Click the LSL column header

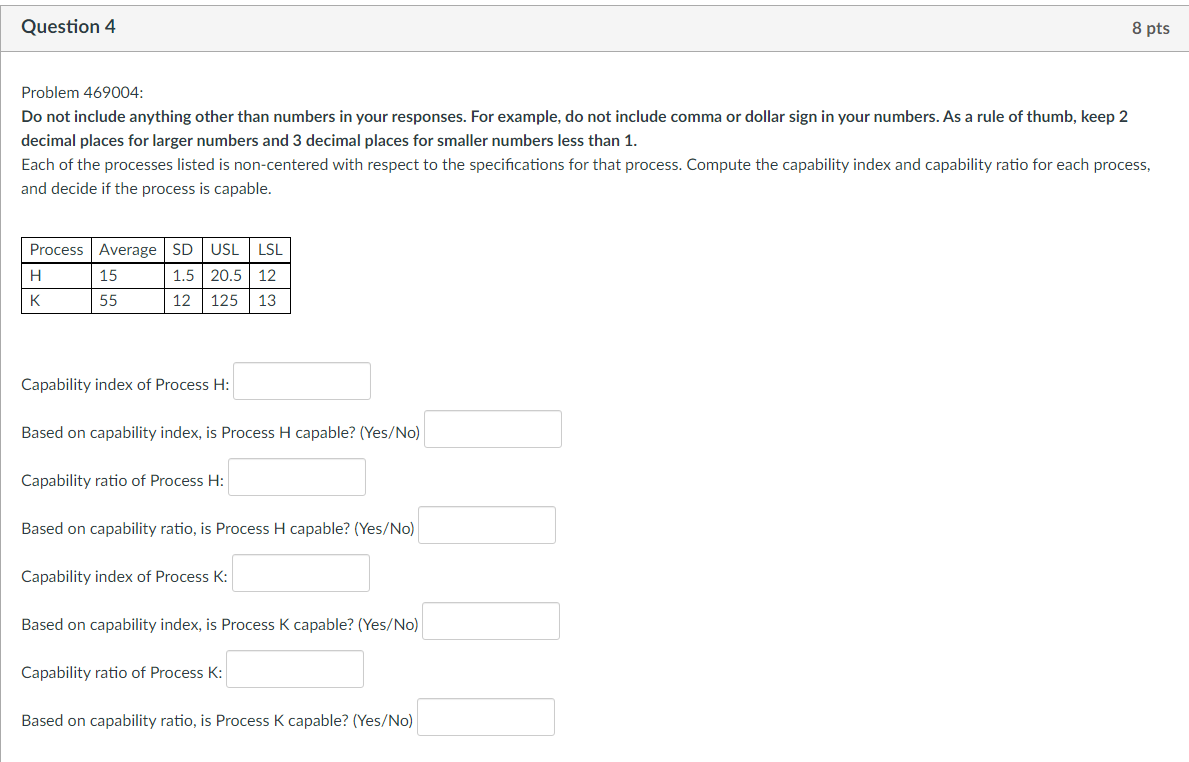coord(268,249)
